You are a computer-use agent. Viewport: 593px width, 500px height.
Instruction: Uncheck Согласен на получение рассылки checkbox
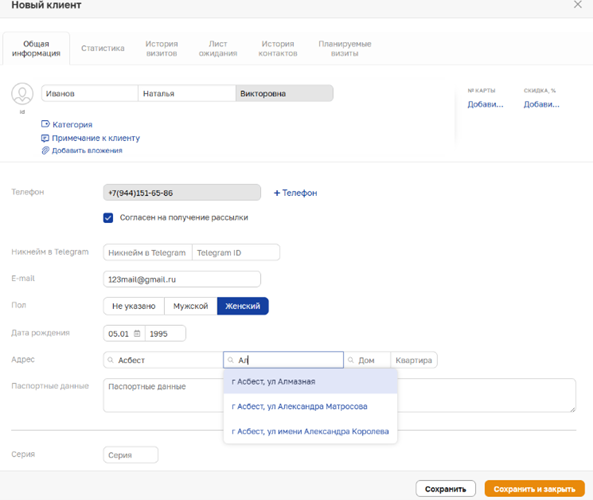click(108, 218)
